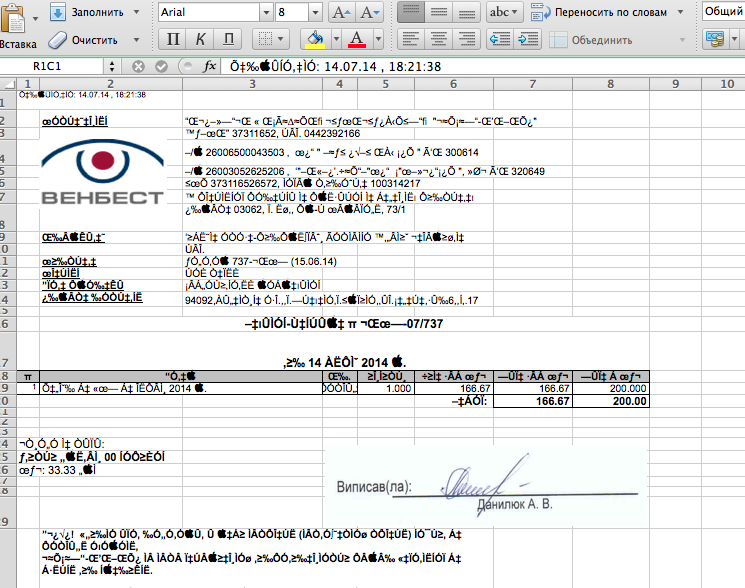Click the Merge (Объединить) button
Viewport: 745px width, 588px height.
coord(591,40)
